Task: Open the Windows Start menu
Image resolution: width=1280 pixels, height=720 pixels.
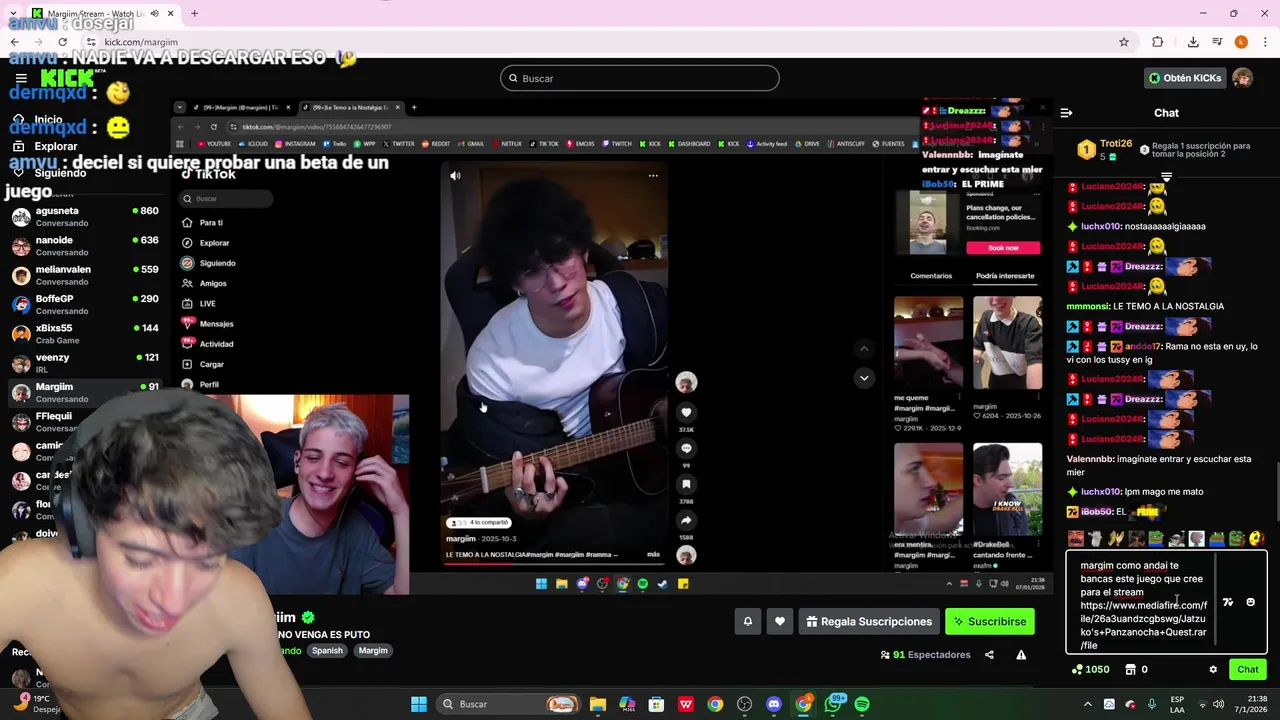Action: (419, 704)
